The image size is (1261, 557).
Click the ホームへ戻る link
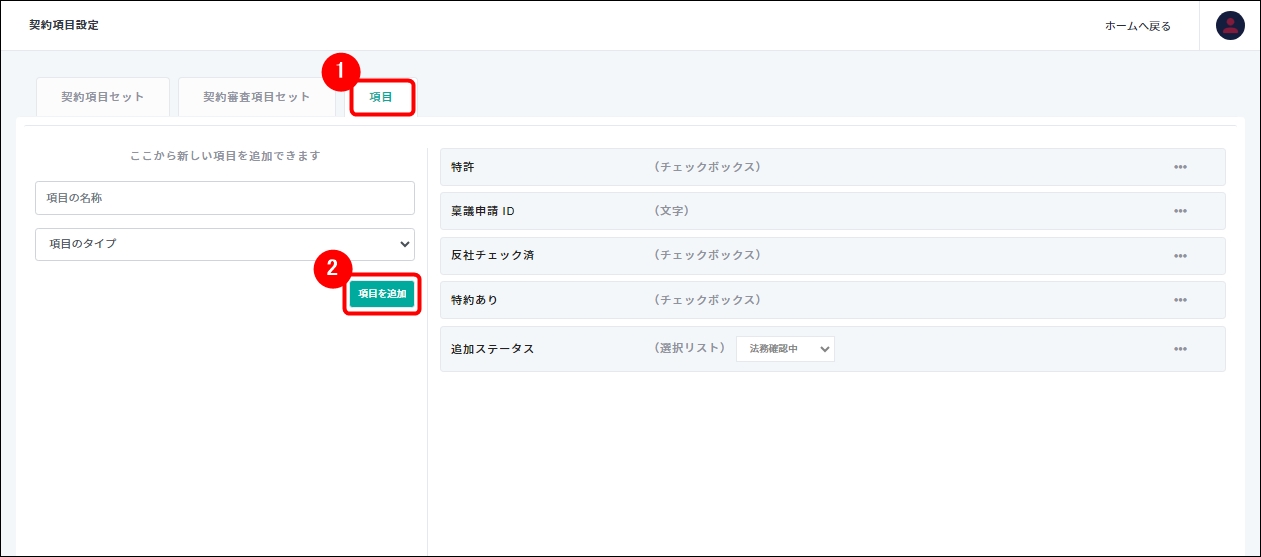point(1137,26)
